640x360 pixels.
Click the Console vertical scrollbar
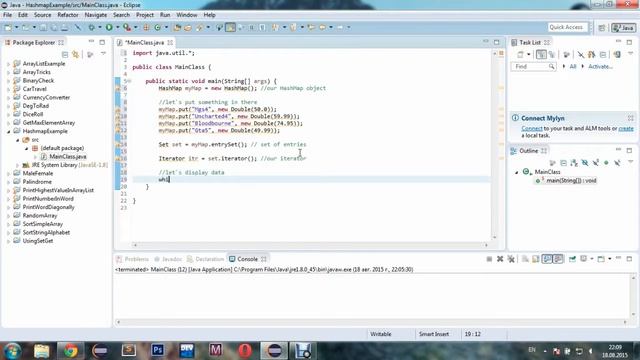click(633, 296)
